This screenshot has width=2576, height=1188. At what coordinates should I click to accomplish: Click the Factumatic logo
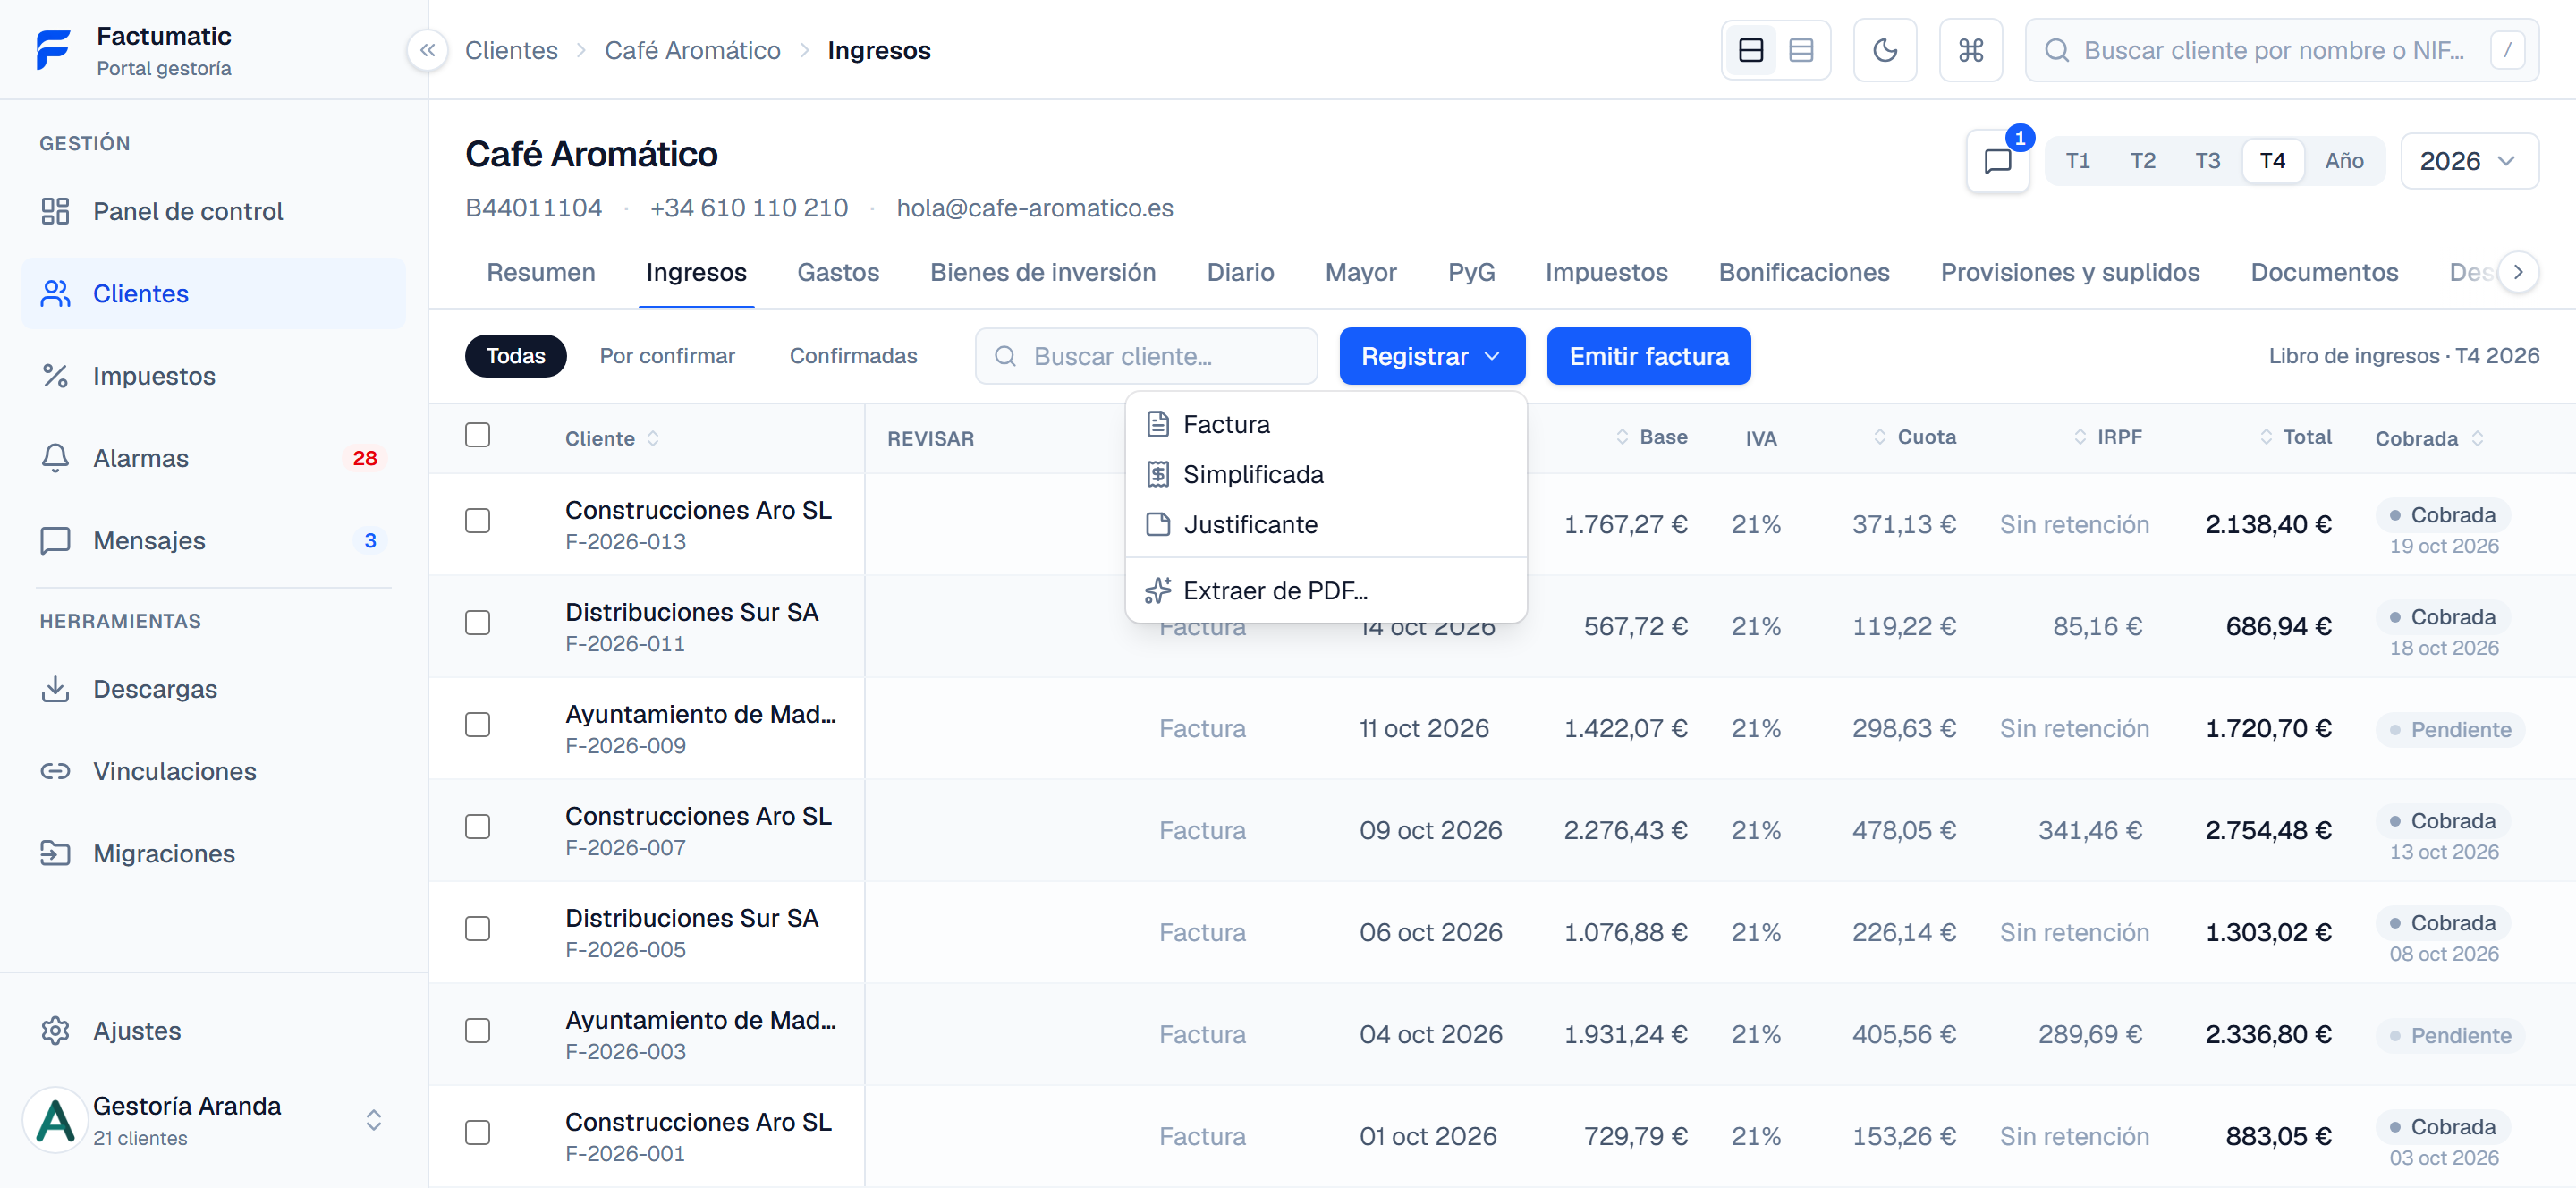tap(53, 50)
